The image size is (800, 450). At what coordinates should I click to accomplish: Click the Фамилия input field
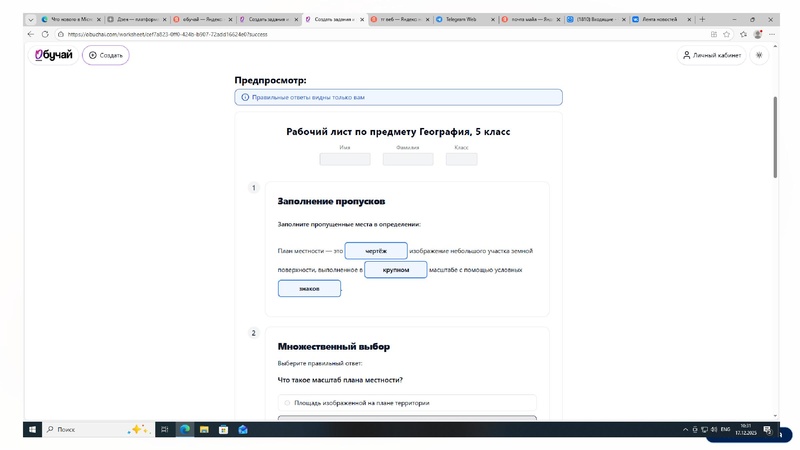point(408,159)
